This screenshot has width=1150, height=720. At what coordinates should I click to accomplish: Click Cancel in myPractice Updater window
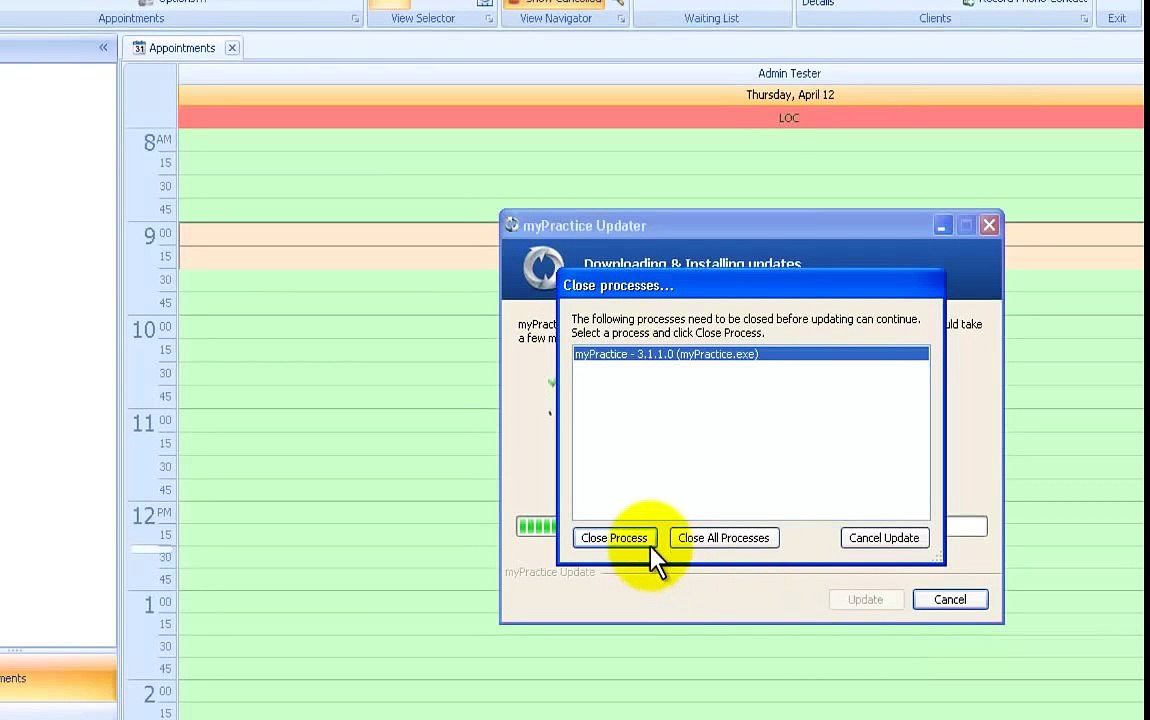pyautogui.click(x=949, y=600)
